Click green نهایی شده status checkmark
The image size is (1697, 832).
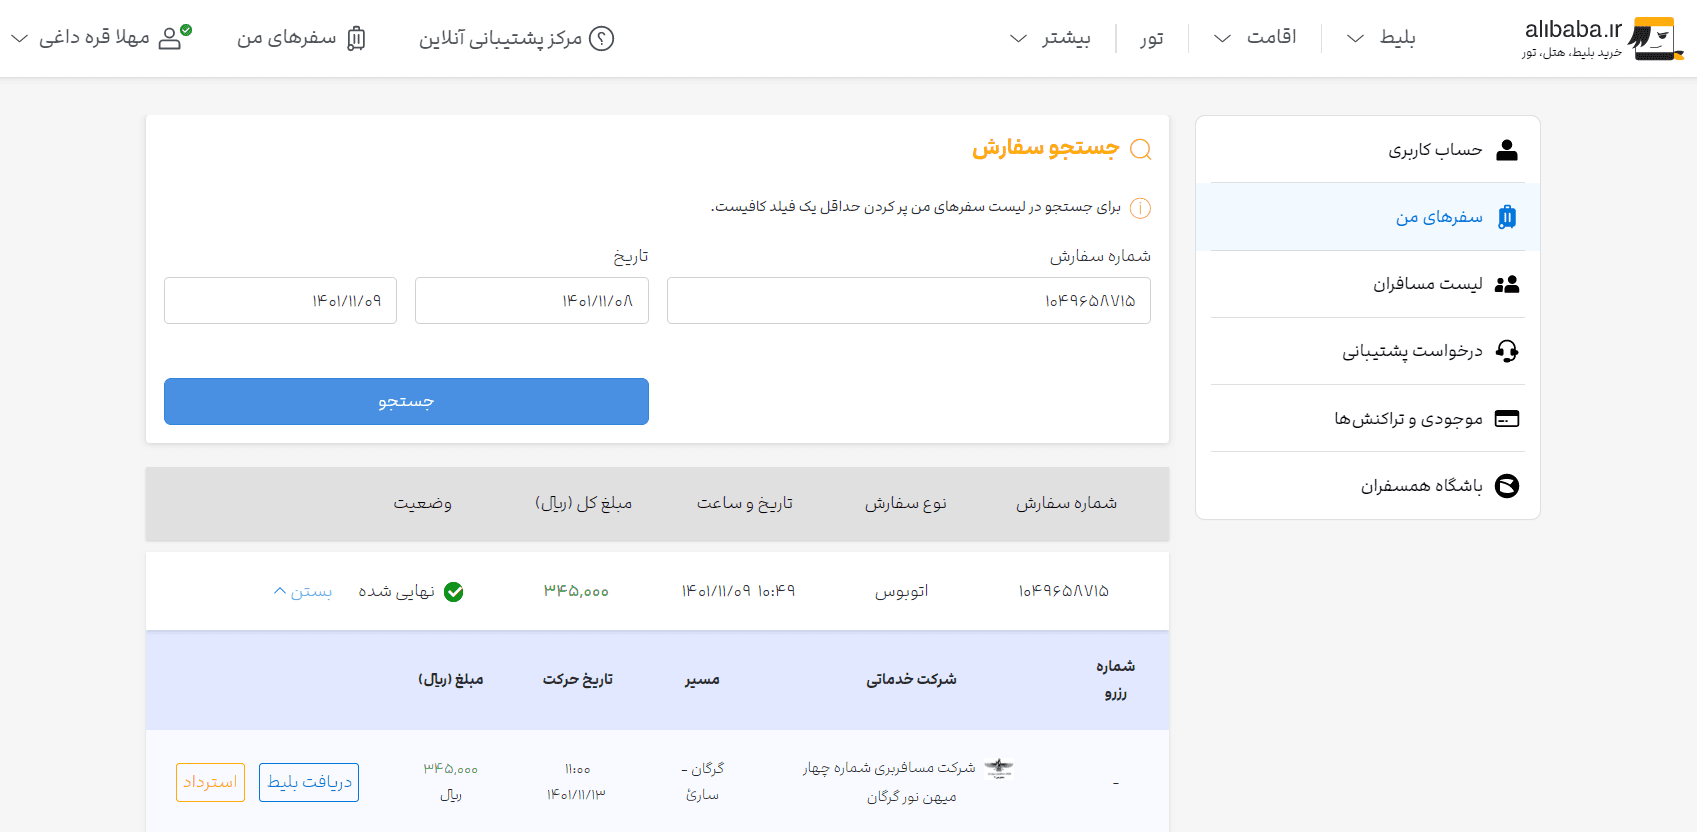pos(454,592)
